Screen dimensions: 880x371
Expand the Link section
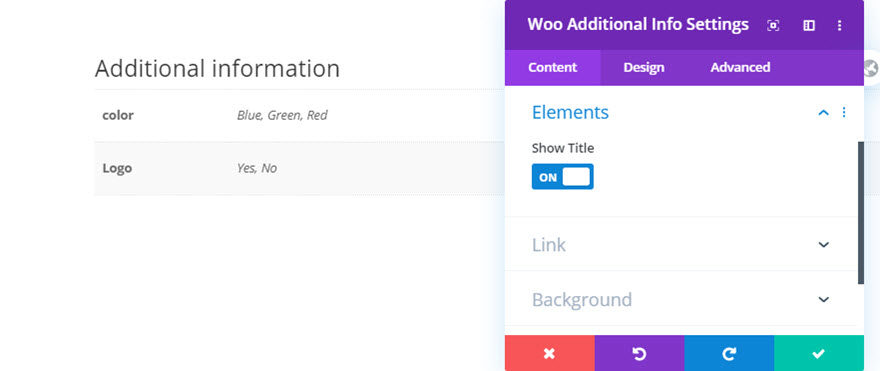(681, 245)
